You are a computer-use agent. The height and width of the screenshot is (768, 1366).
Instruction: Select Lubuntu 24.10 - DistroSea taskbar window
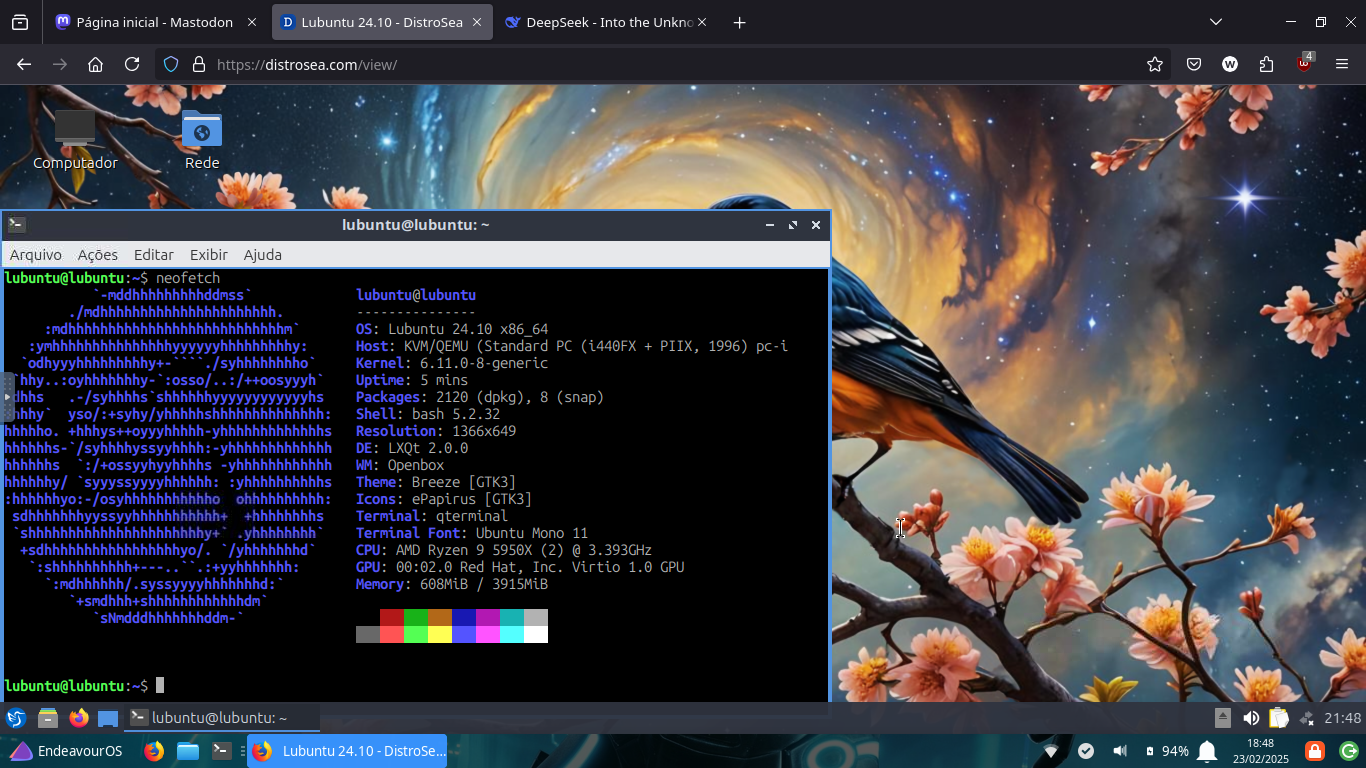click(347, 751)
